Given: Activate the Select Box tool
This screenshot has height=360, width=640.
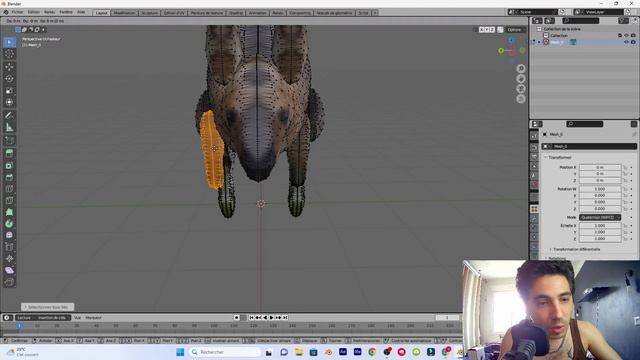Looking at the screenshot, I should [x=9, y=42].
